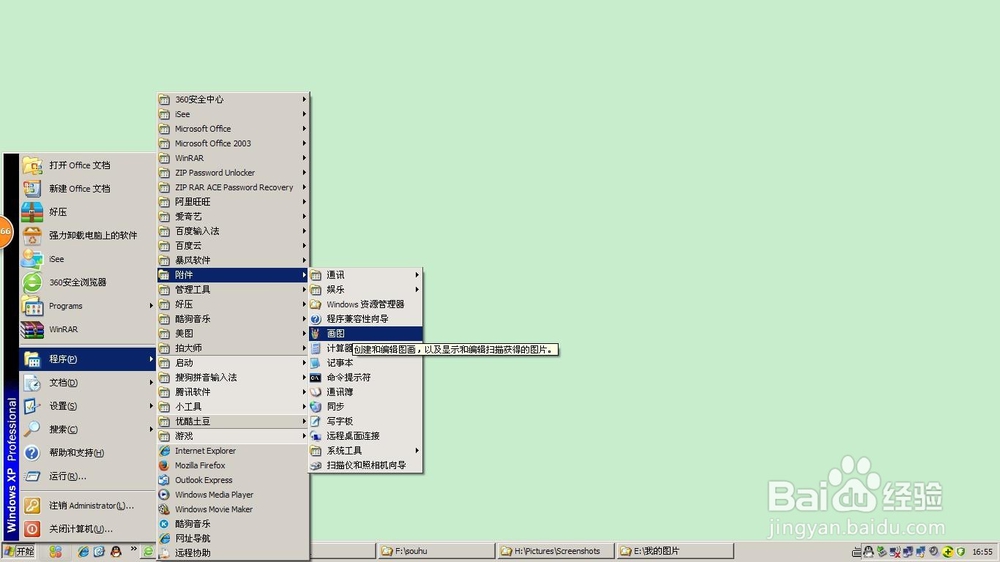The width and height of the screenshot is (1000, 562).
Task: Open the 启动 startup folder
Action: [233, 363]
